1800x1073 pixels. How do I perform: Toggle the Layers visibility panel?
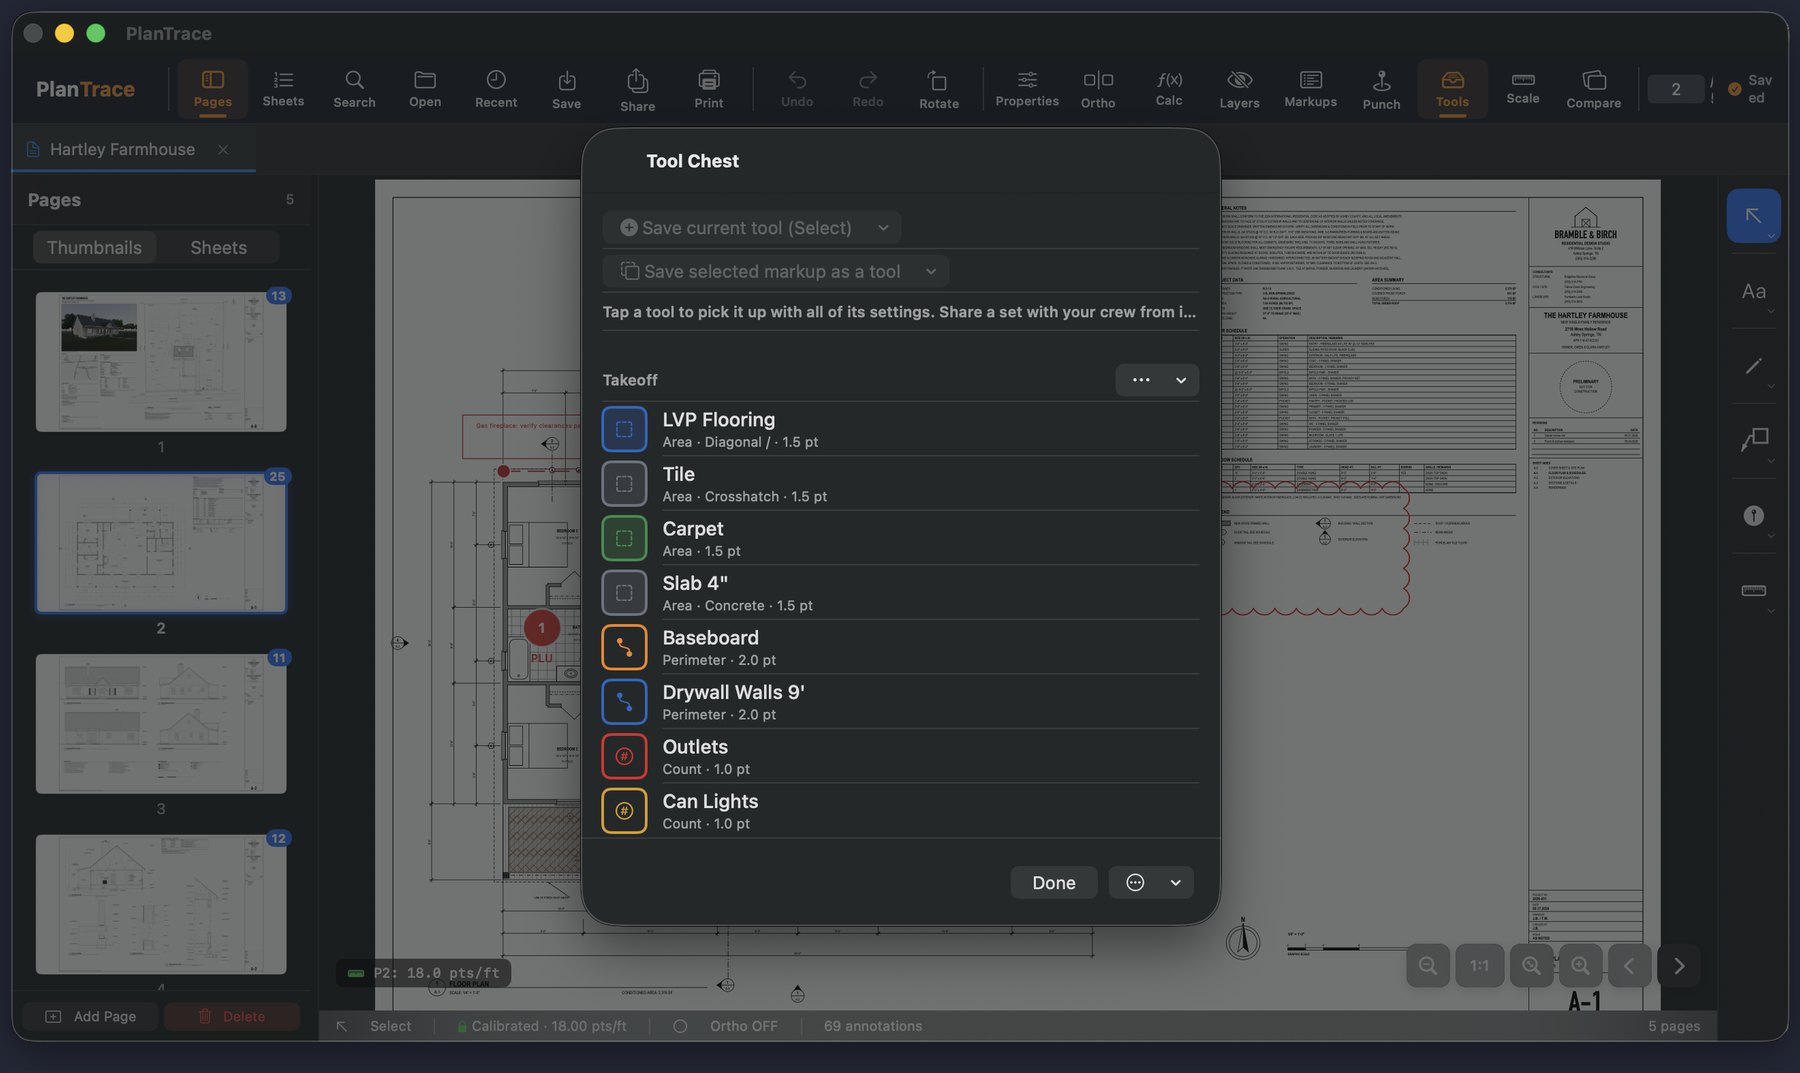click(1239, 89)
